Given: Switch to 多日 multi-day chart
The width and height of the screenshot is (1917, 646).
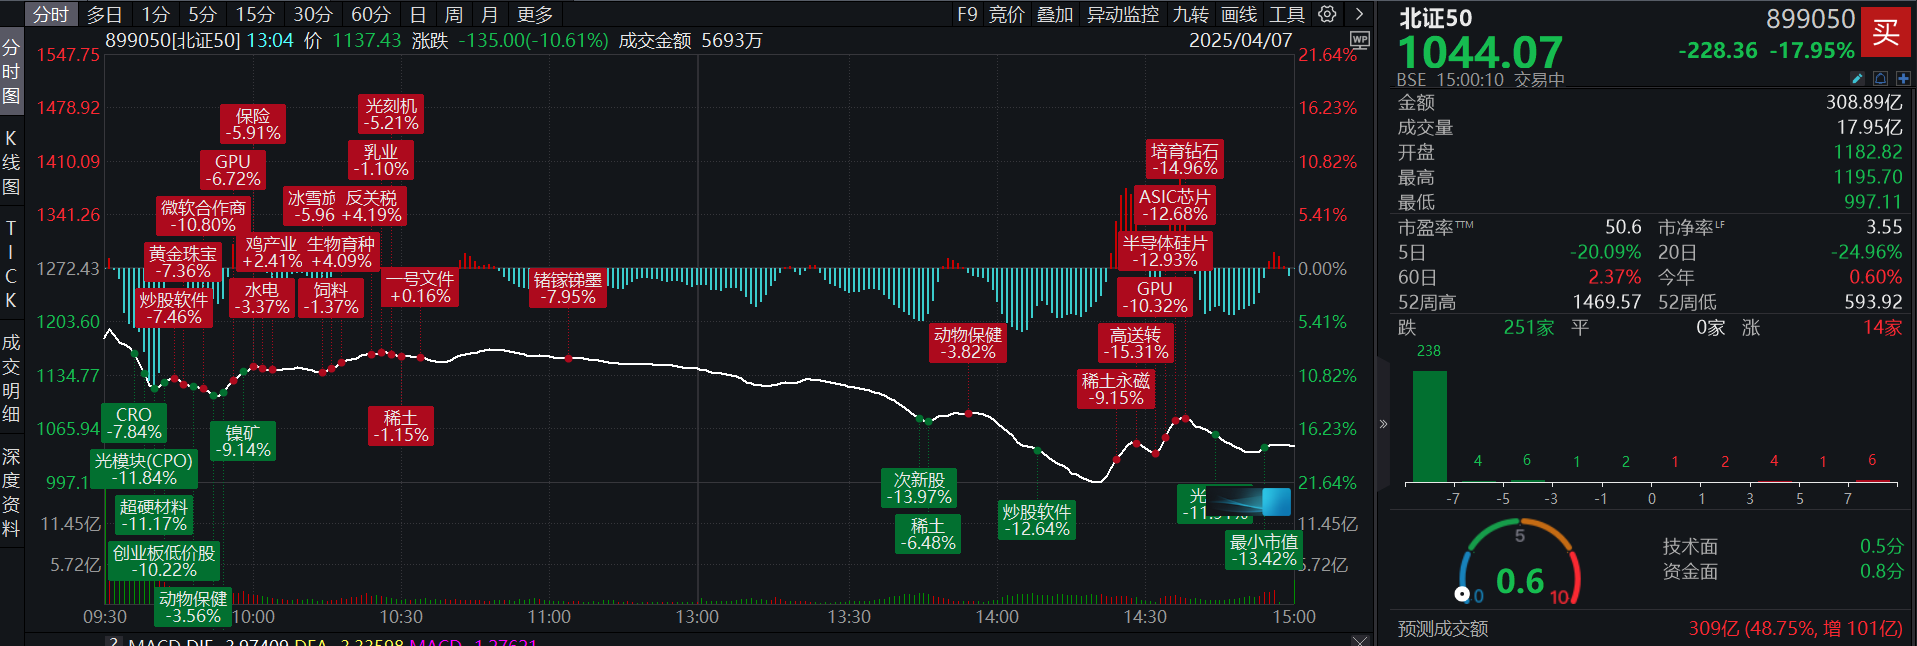Looking at the screenshot, I should [104, 14].
